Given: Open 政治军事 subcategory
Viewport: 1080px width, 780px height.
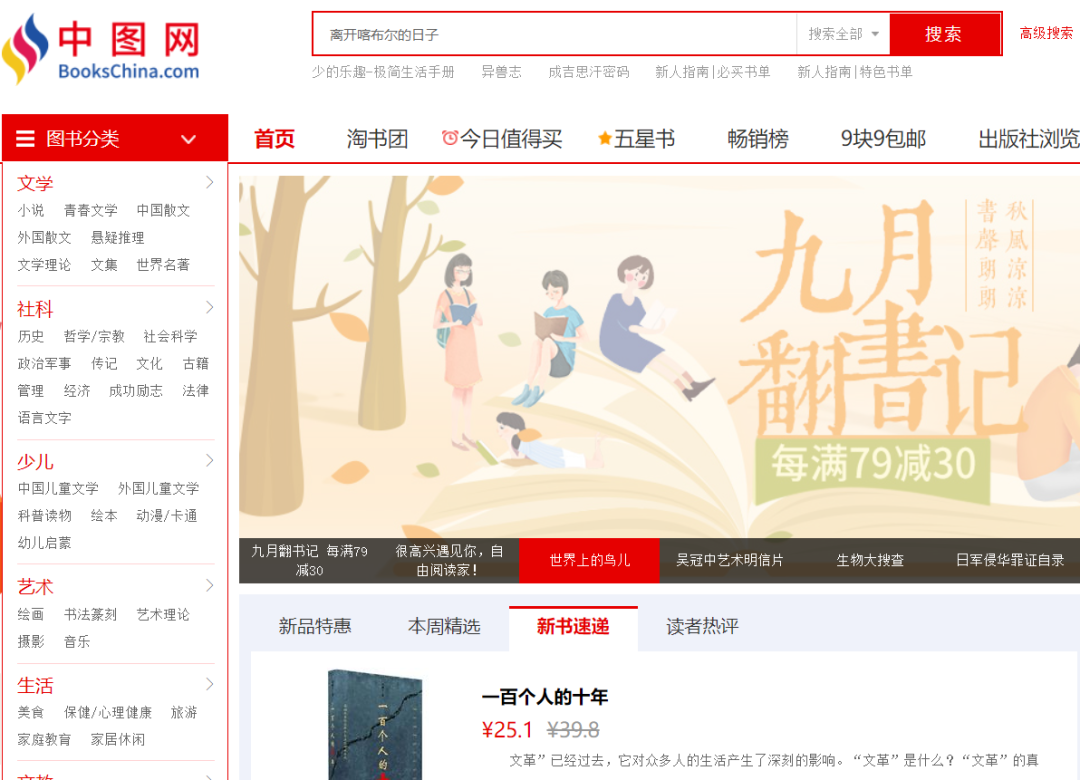Looking at the screenshot, I should click(x=44, y=363).
